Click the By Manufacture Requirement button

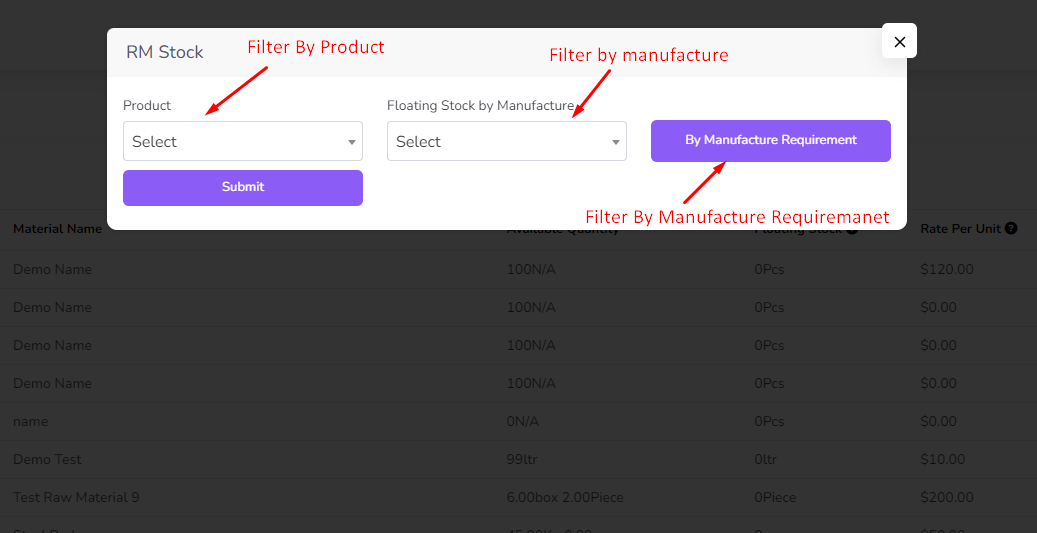(770, 141)
